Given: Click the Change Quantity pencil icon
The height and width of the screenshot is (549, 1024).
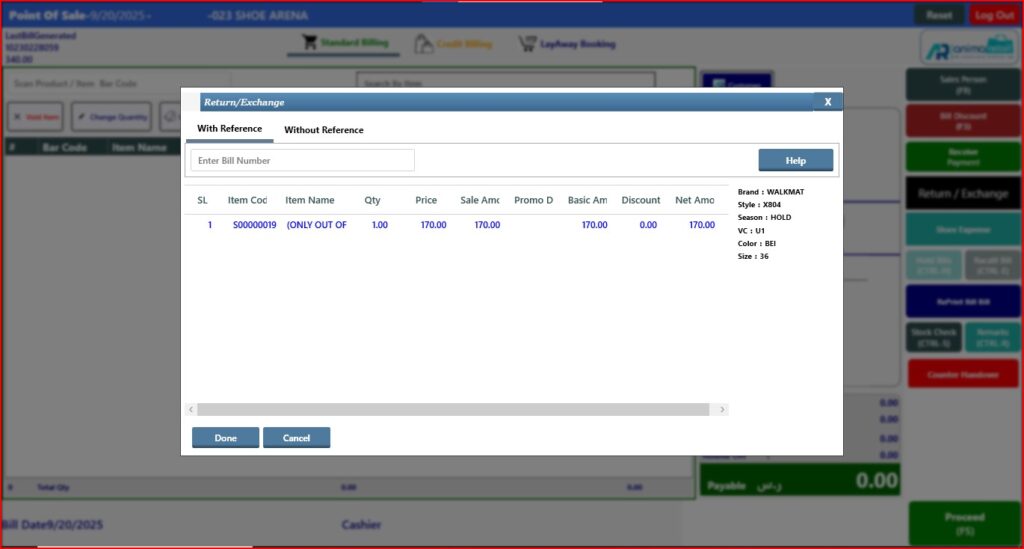Looking at the screenshot, I should [82, 117].
